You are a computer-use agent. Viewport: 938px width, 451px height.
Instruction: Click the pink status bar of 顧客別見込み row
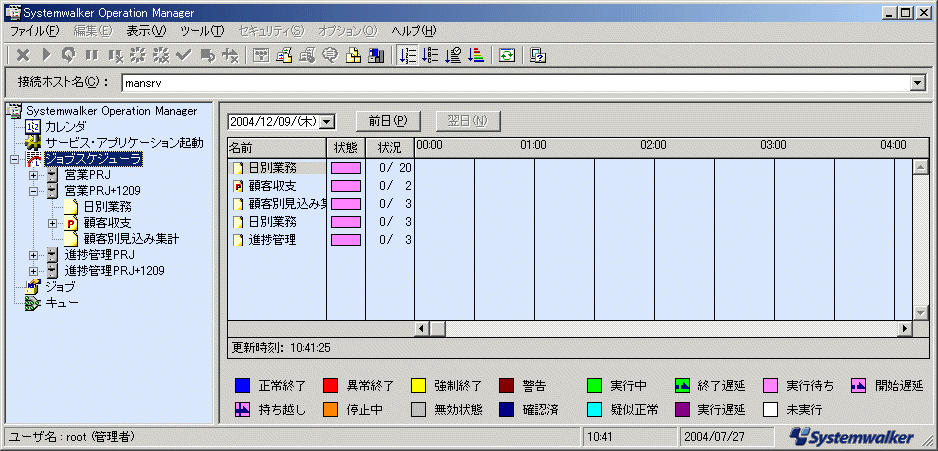point(346,204)
